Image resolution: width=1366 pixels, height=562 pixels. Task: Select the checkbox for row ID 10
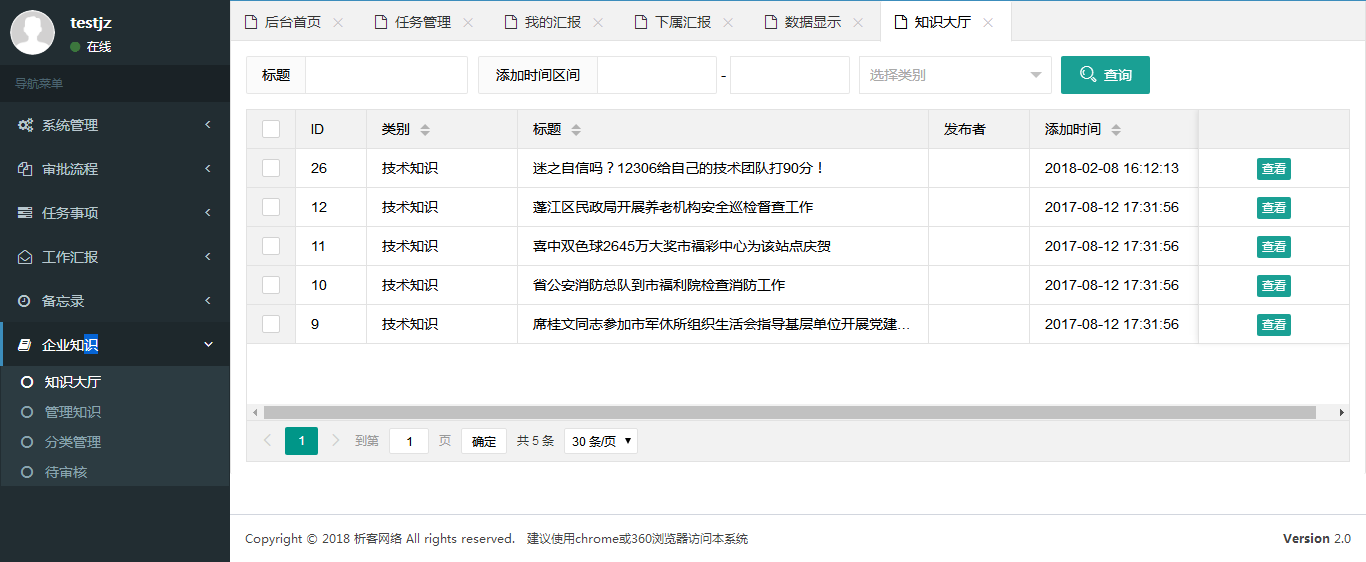(x=271, y=285)
